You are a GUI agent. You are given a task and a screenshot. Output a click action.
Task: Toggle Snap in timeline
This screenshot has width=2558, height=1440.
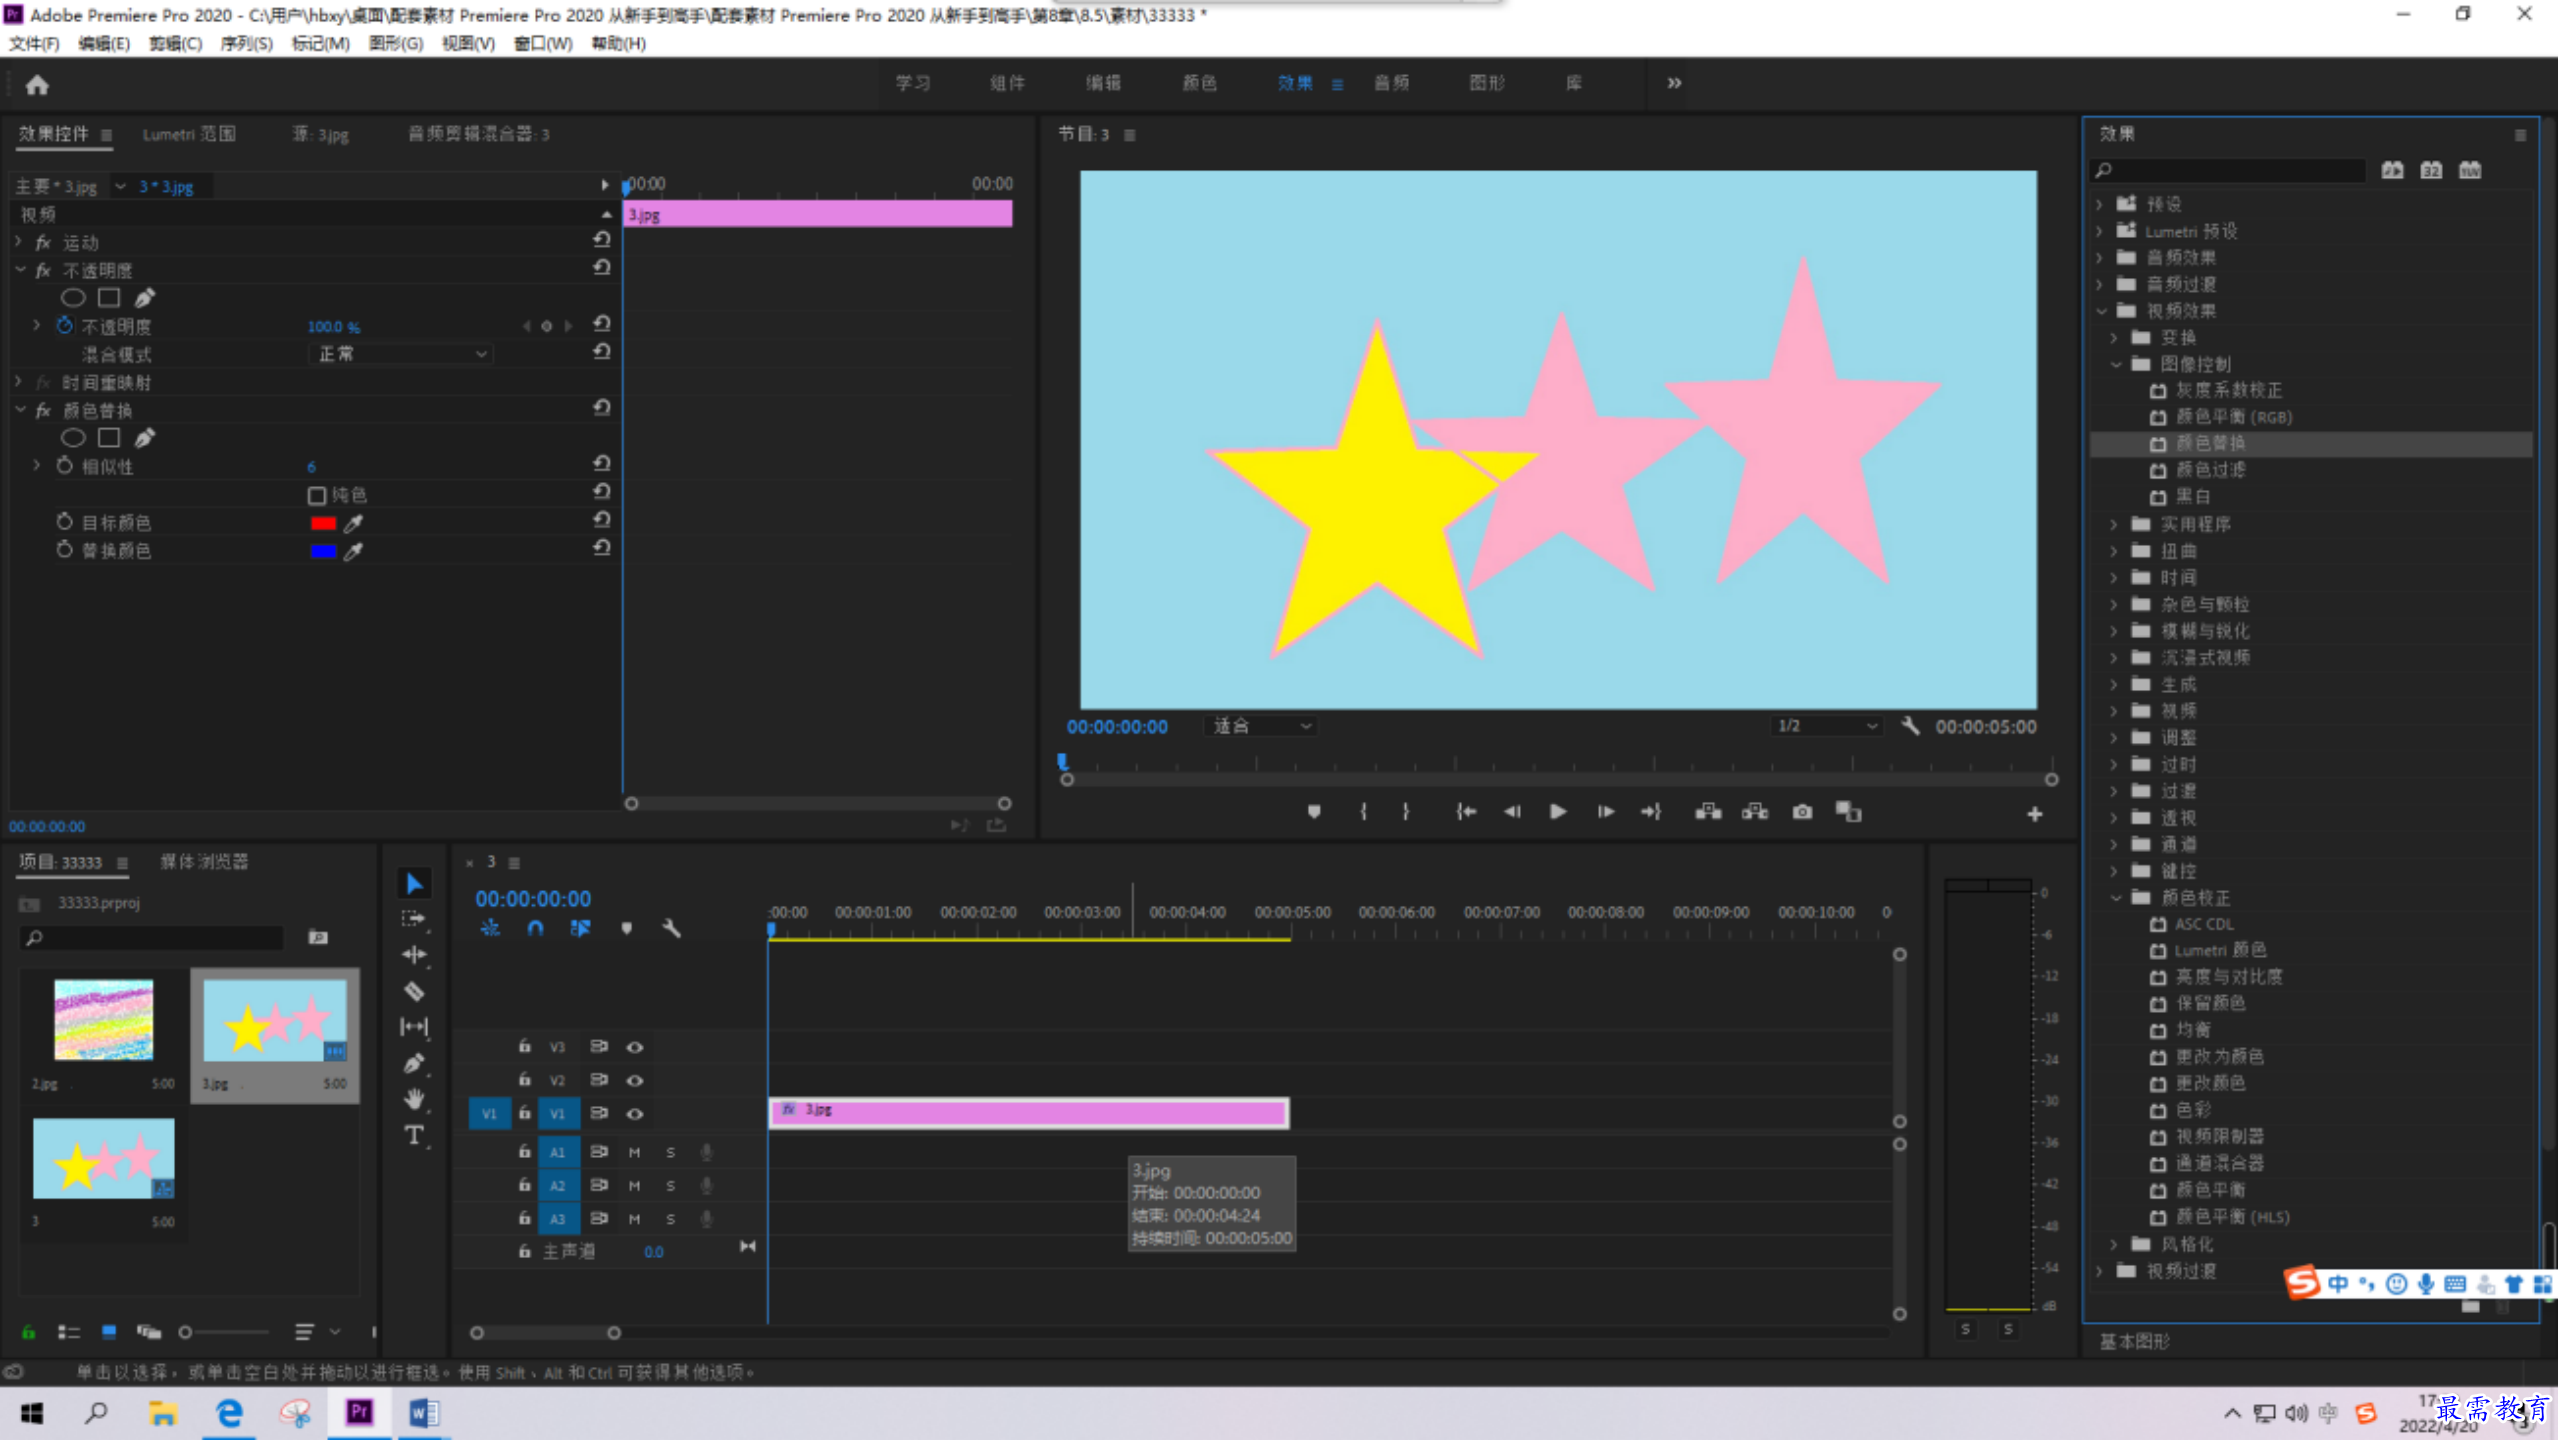(535, 928)
